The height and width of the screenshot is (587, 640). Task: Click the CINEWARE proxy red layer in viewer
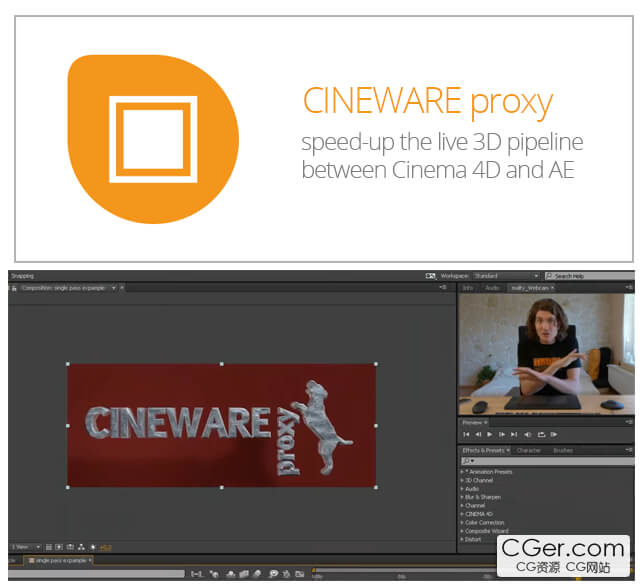[222, 425]
